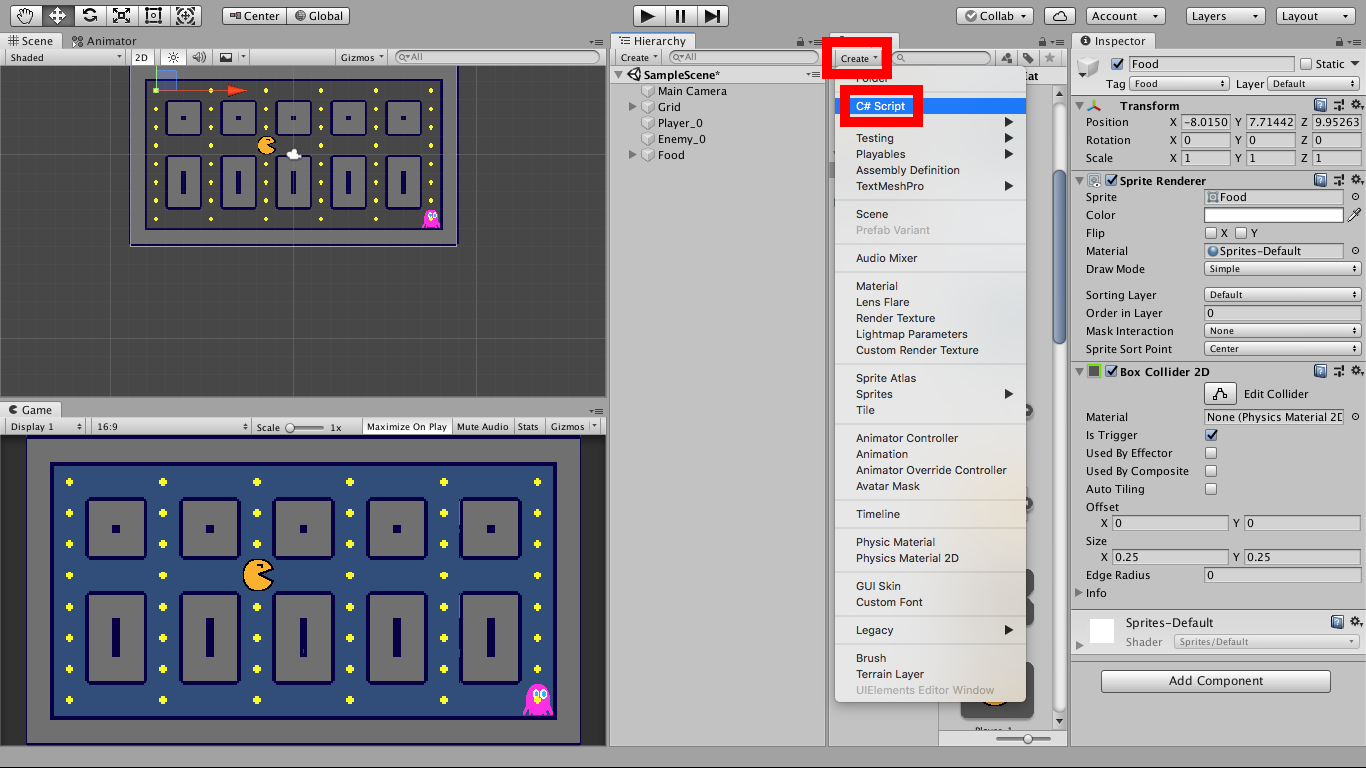Open the Material object picker
Screen dimensions: 1366x768
click(1355, 251)
